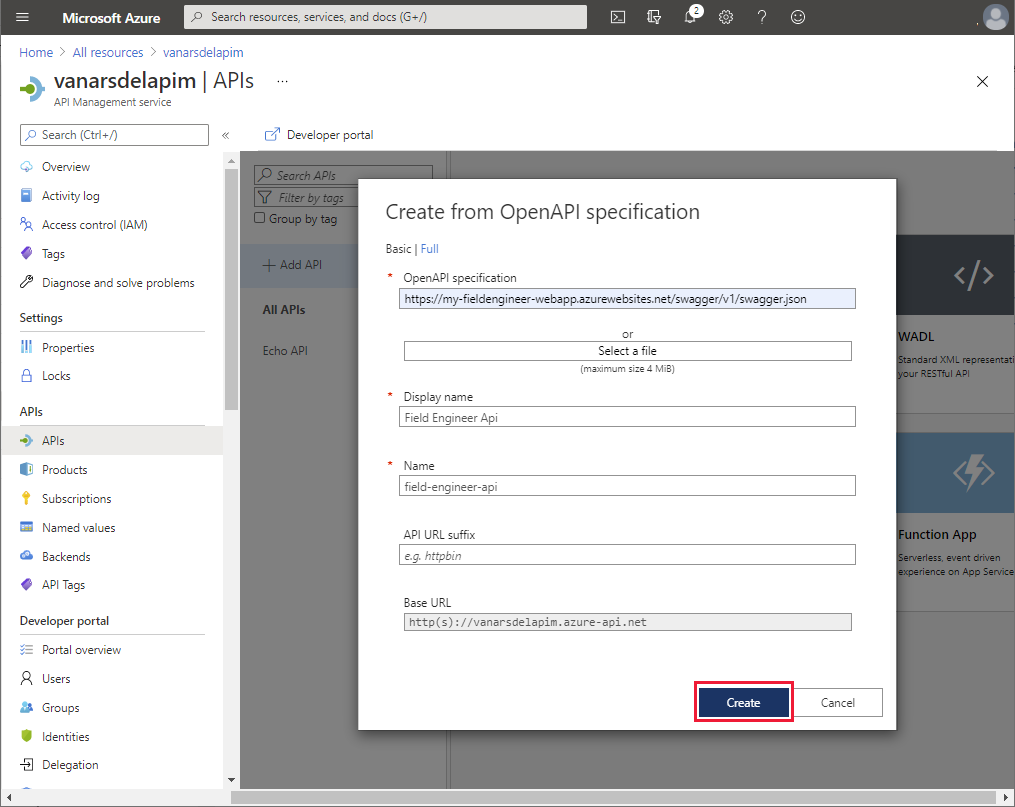Viewport: 1015px width, 807px height.
Task: Open the Help question mark
Action: click(762, 17)
